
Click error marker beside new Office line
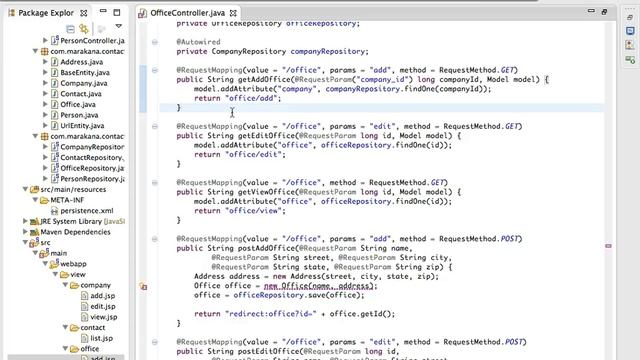tap(143, 287)
